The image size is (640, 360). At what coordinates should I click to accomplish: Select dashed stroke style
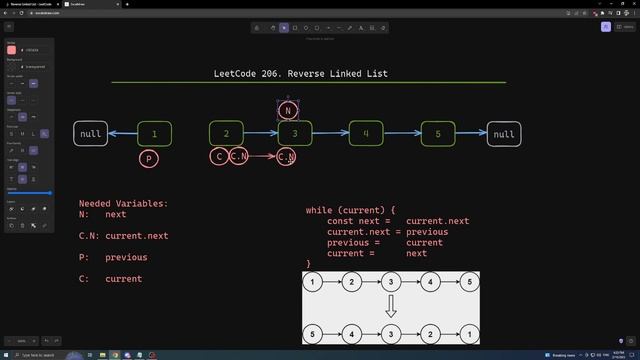point(22,100)
